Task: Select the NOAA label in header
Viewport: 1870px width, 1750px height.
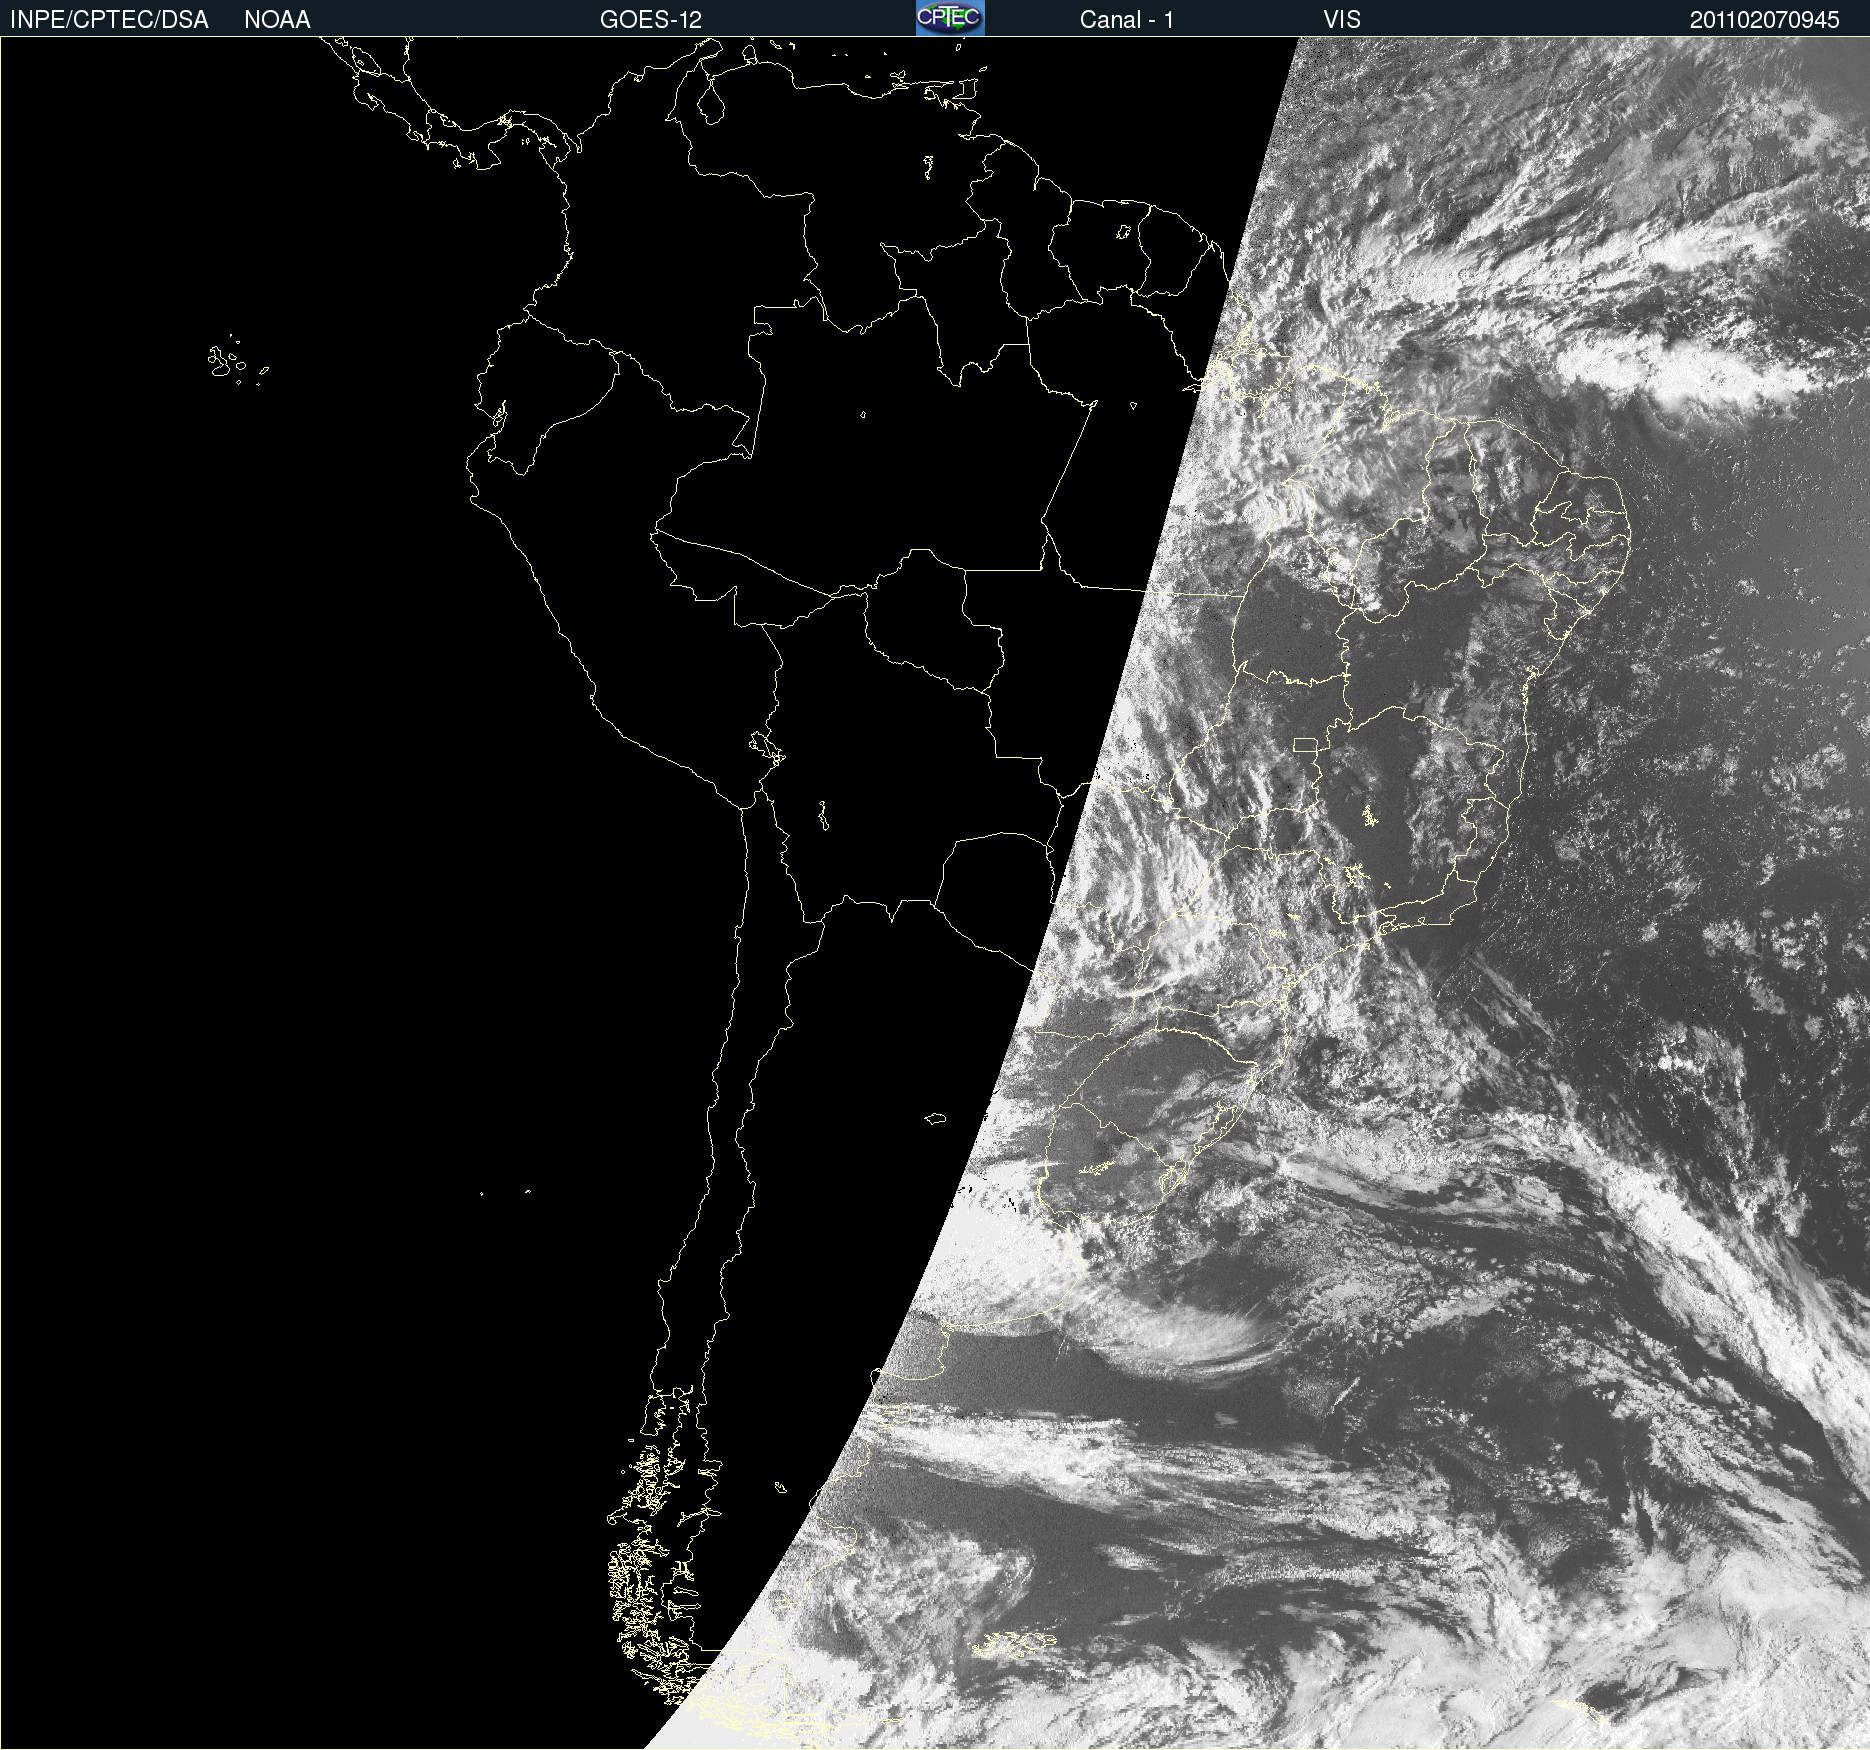Action: click(x=277, y=20)
